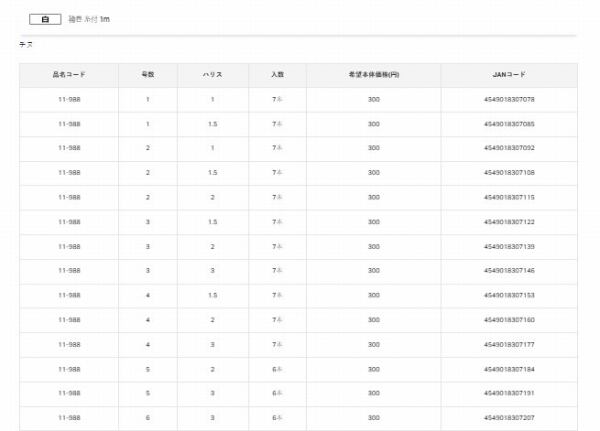
Task: Click JAN code 4549018307160
Action: click(509, 320)
